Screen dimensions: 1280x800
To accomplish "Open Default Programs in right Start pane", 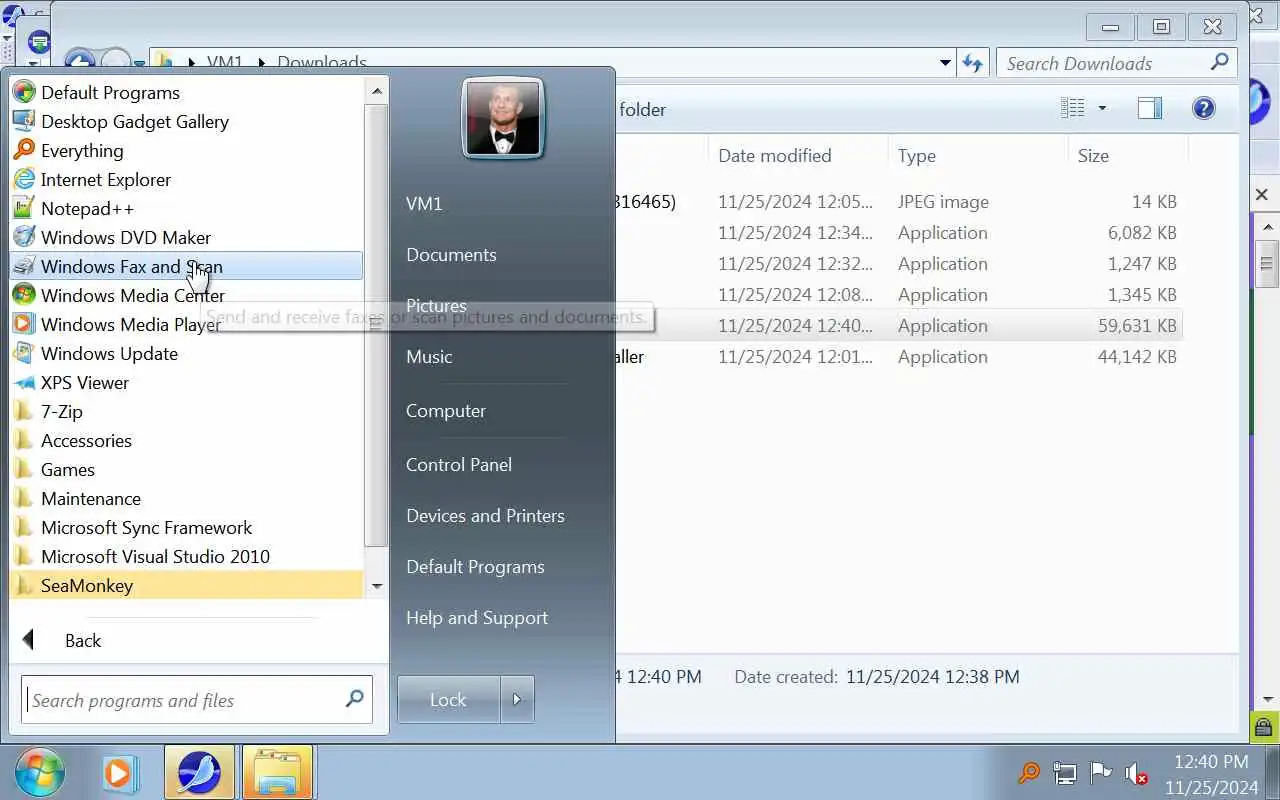I will 475,566.
